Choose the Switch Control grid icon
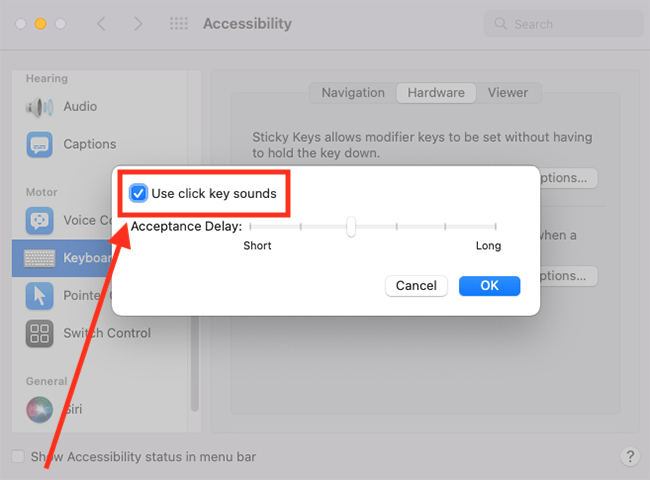 tap(39, 333)
